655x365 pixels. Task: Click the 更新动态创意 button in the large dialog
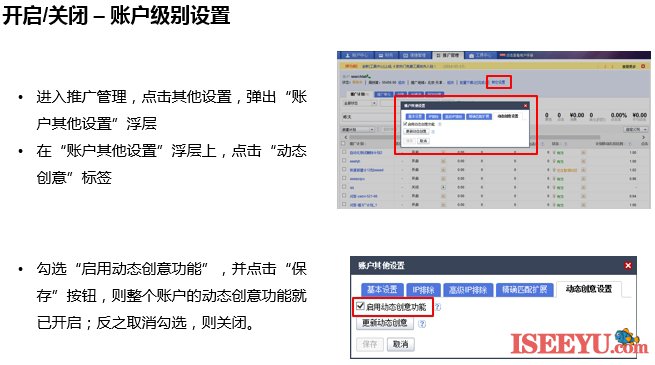385,323
